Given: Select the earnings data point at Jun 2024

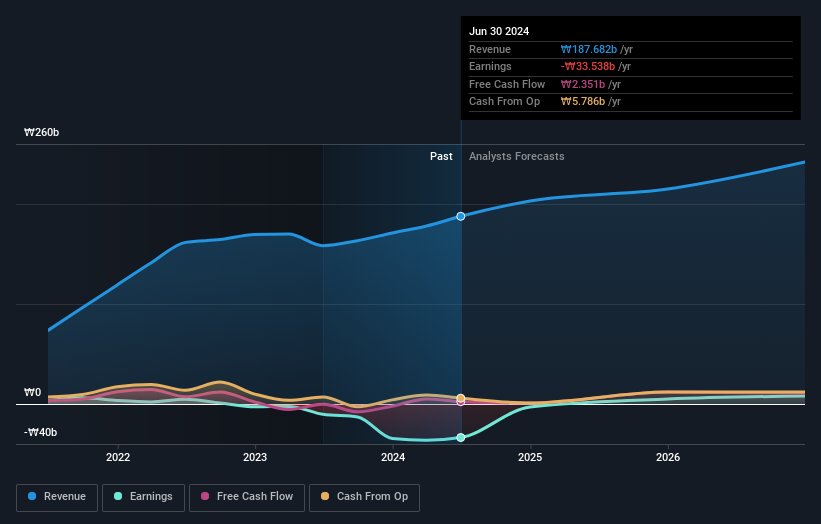Looking at the screenshot, I should coord(461,438).
